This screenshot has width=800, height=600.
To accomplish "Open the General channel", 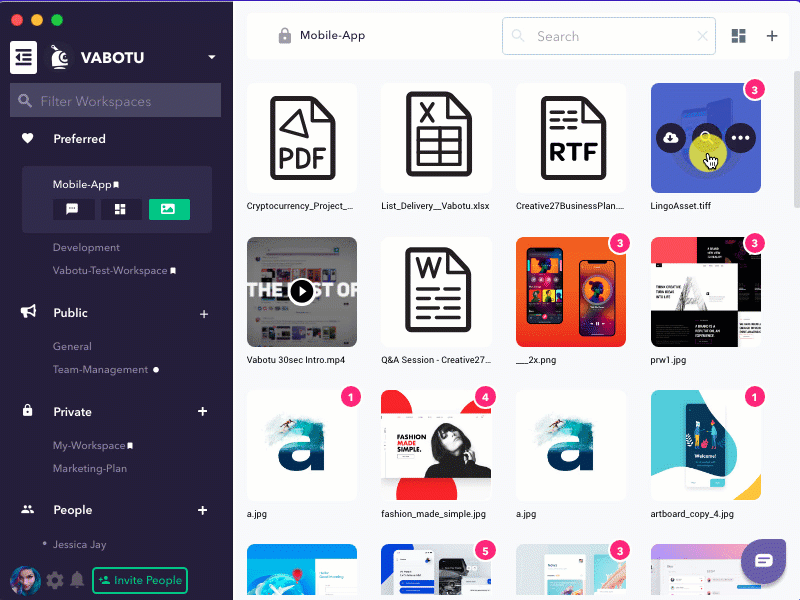I will [x=72, y=346].
